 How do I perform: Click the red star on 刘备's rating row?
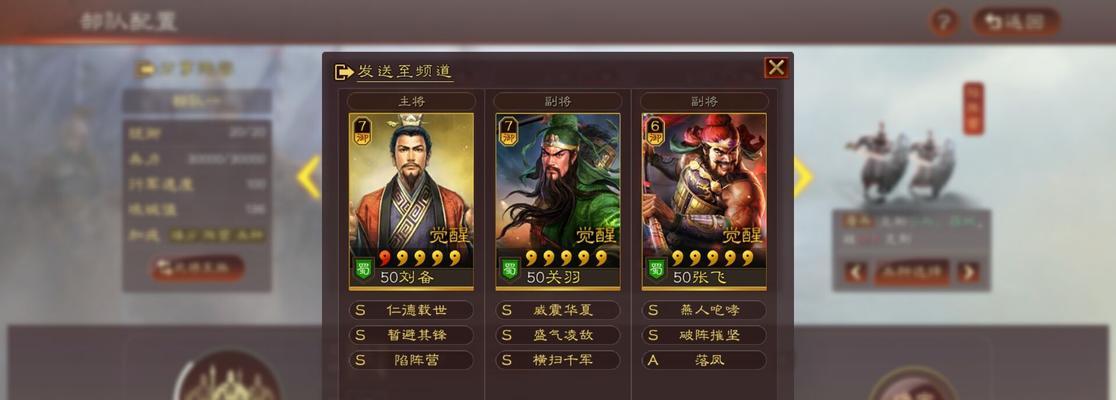[x=385, y=258]
